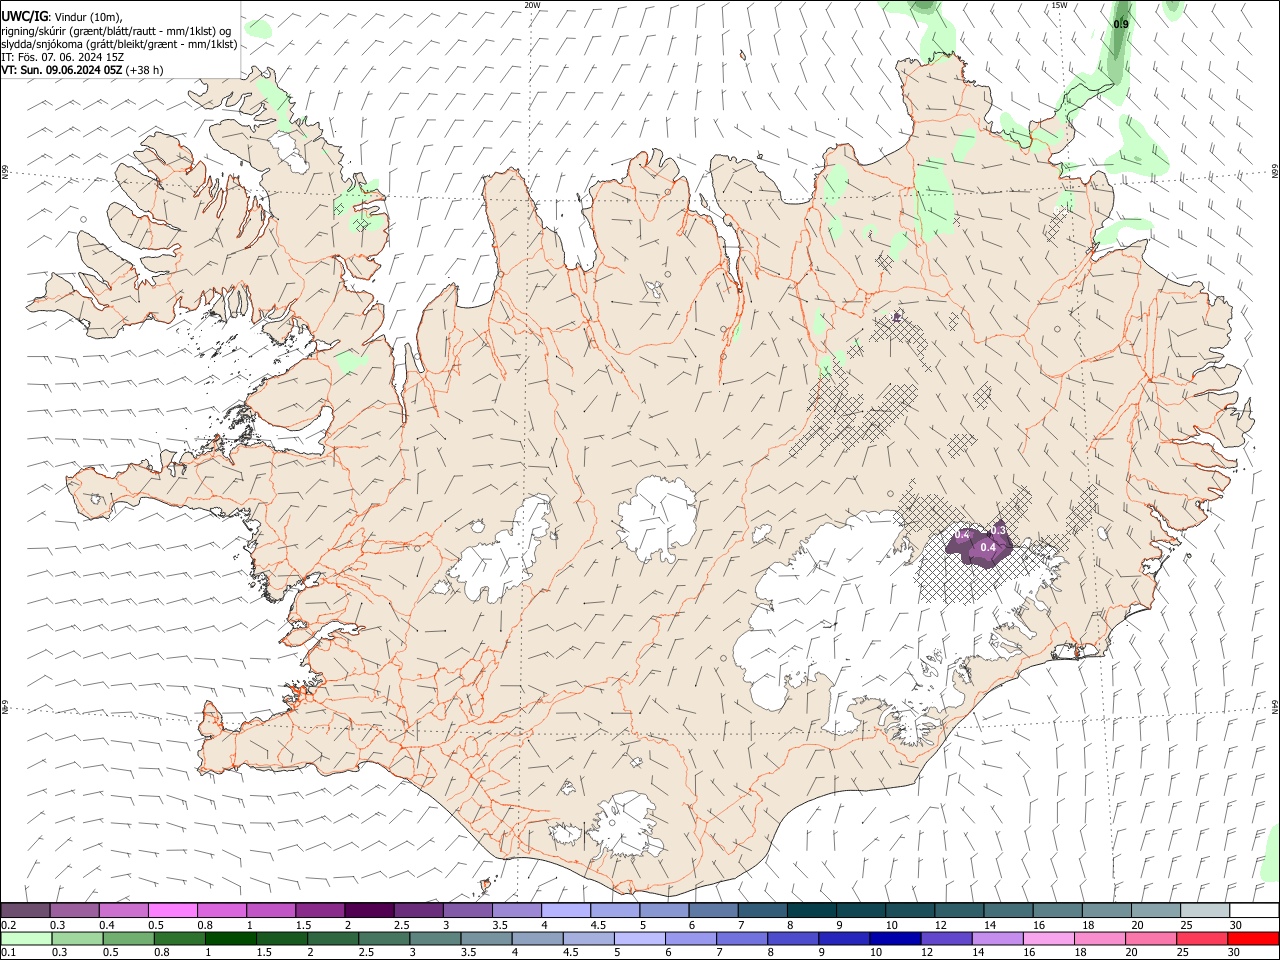The height and width of the screenshot is (960, 1280).
Task: Pick the crimson rain swatch labeled 25
Action: click(1203, 939)
